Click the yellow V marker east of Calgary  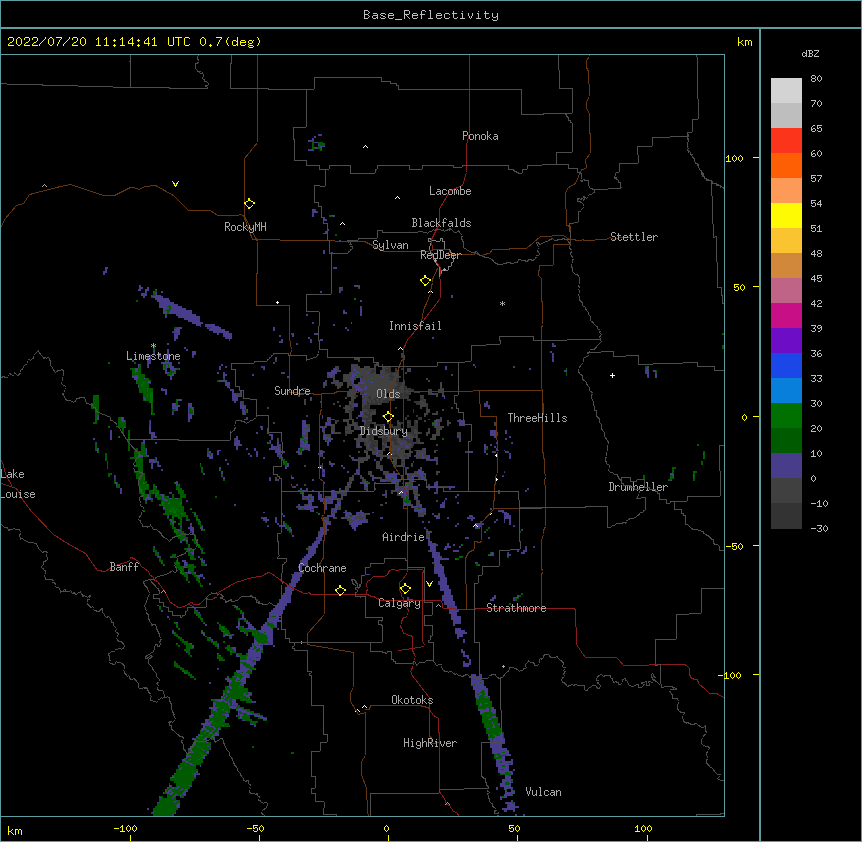[x=429, y=584]
